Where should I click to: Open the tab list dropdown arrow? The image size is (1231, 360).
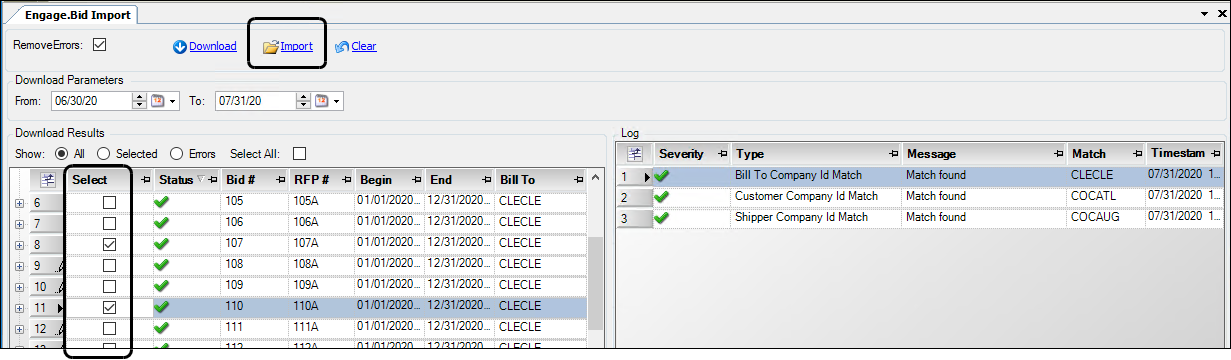pos(1205,15)
